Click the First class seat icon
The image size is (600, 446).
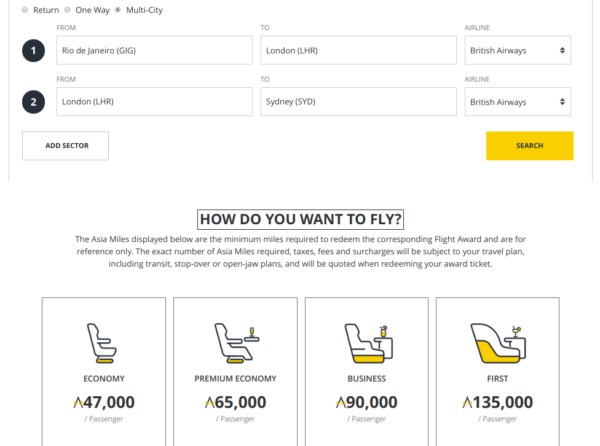pos(497,341)
